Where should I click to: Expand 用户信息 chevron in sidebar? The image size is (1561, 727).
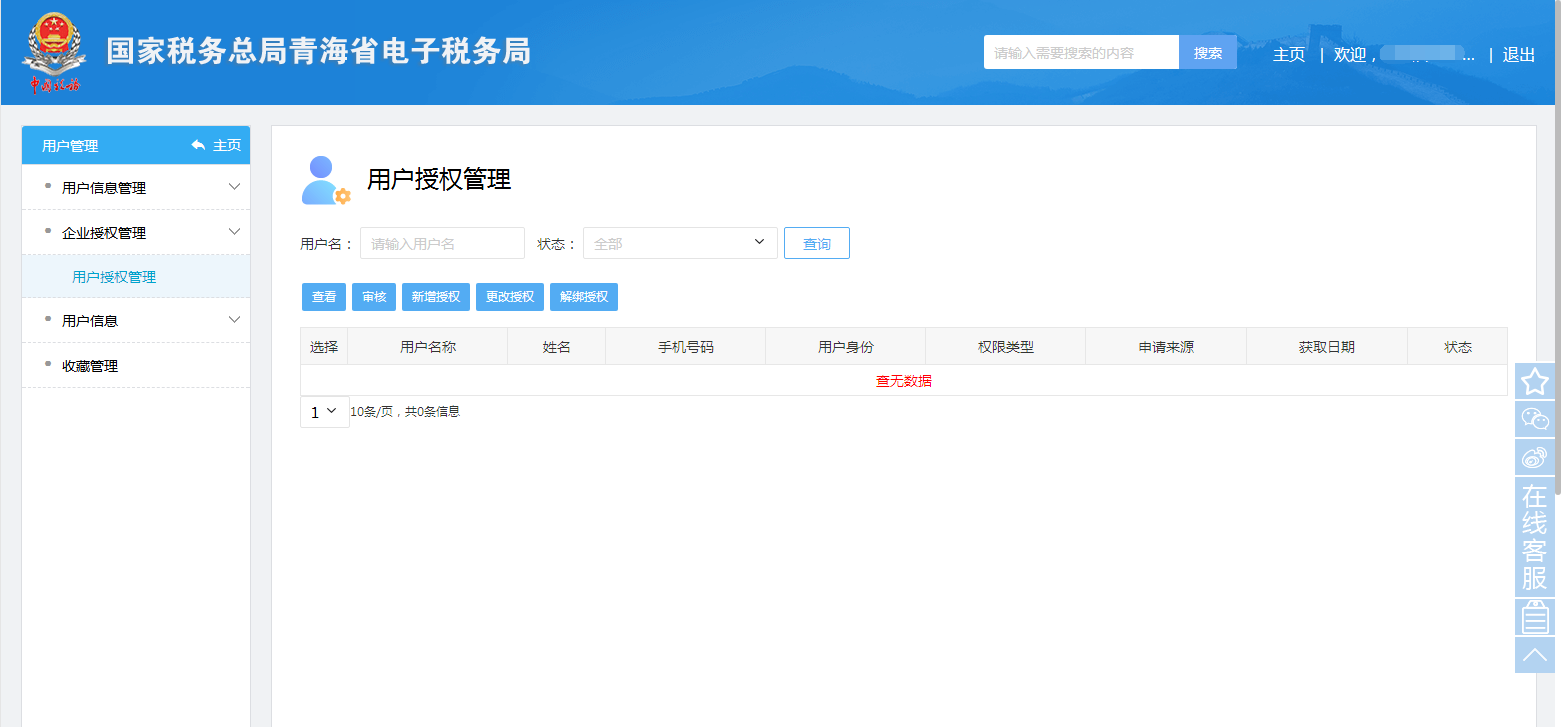coord(235,320)
